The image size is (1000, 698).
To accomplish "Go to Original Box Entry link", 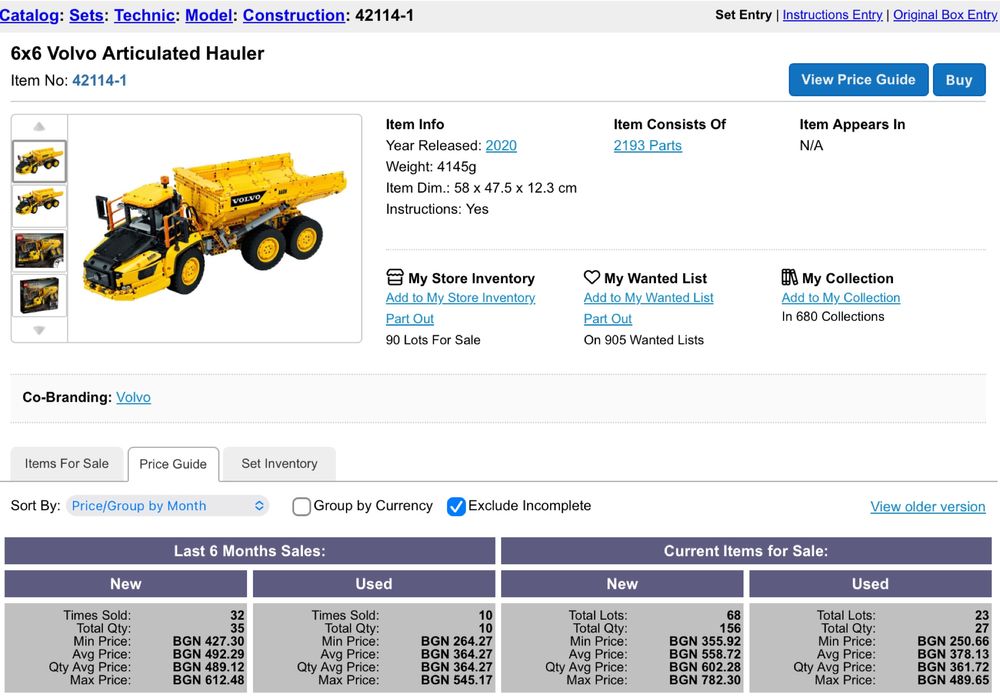I will tap(945, 15).
